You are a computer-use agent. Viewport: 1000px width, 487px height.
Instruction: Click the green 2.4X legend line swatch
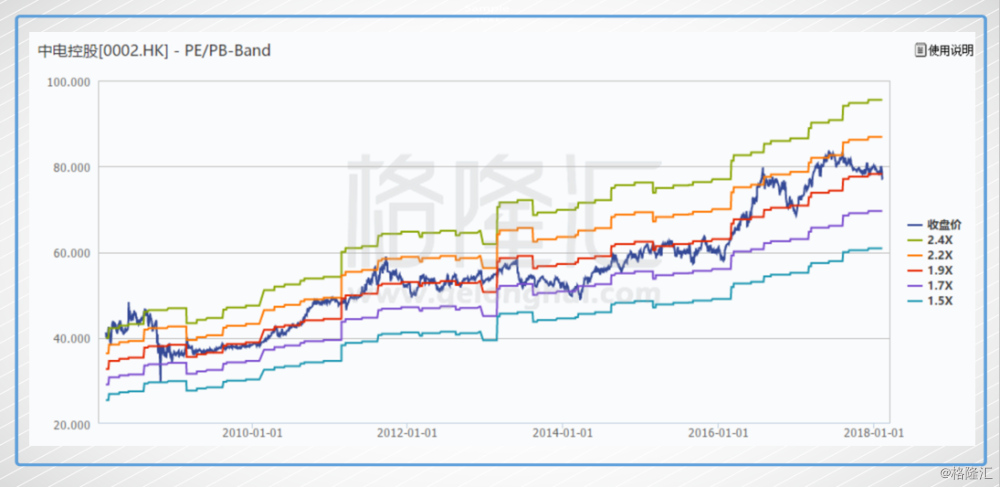tap(913, 240)
